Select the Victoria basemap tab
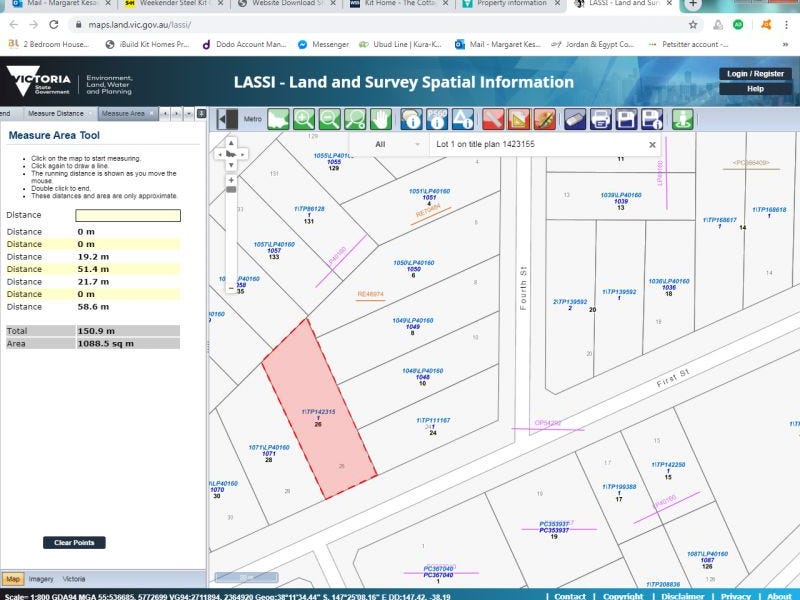This screenshot has height=600, width=800. (74, 579)
